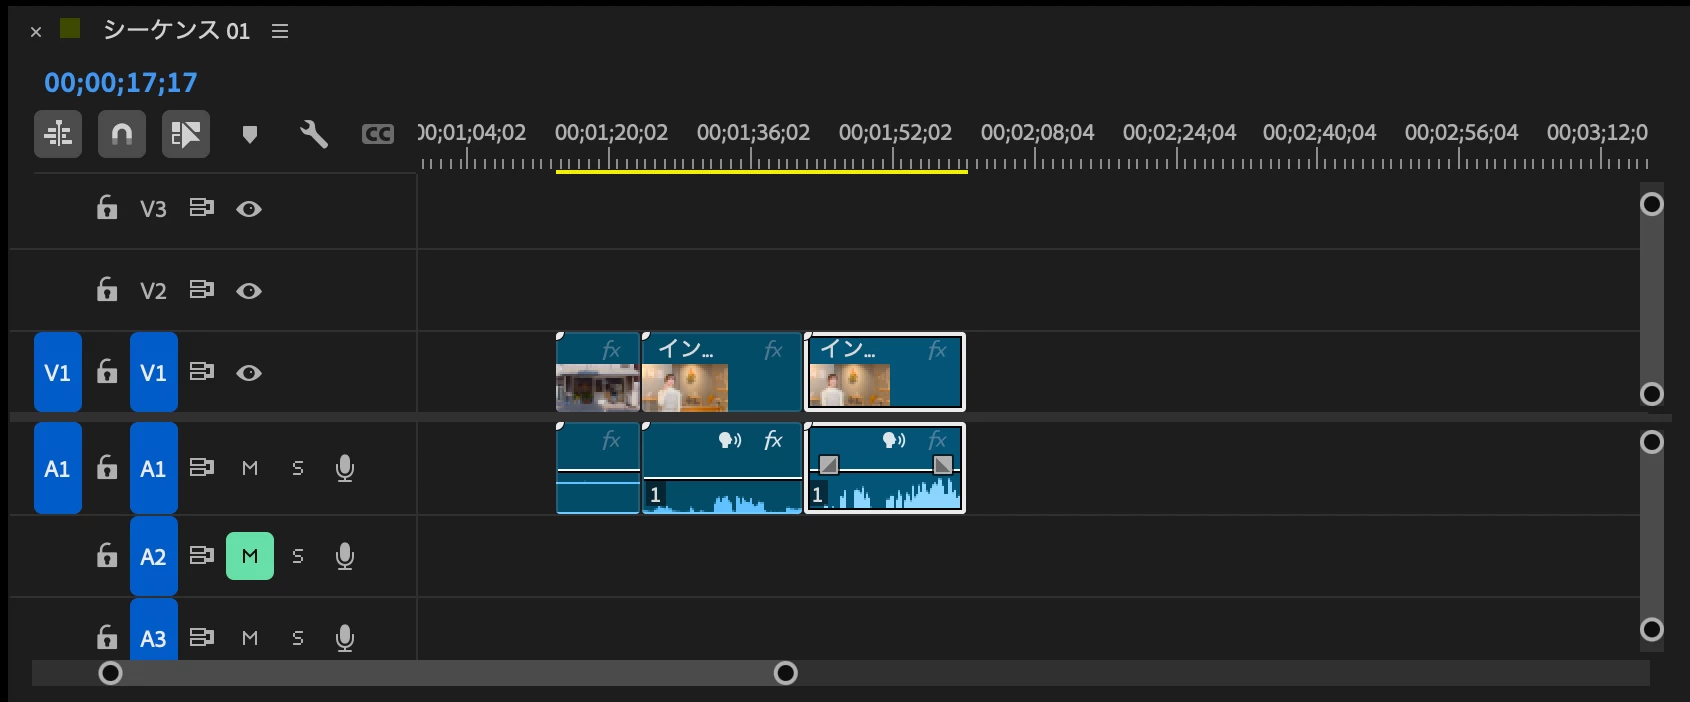Mute track A1
Screen dimensions: 1690x702
pos(250,468)
